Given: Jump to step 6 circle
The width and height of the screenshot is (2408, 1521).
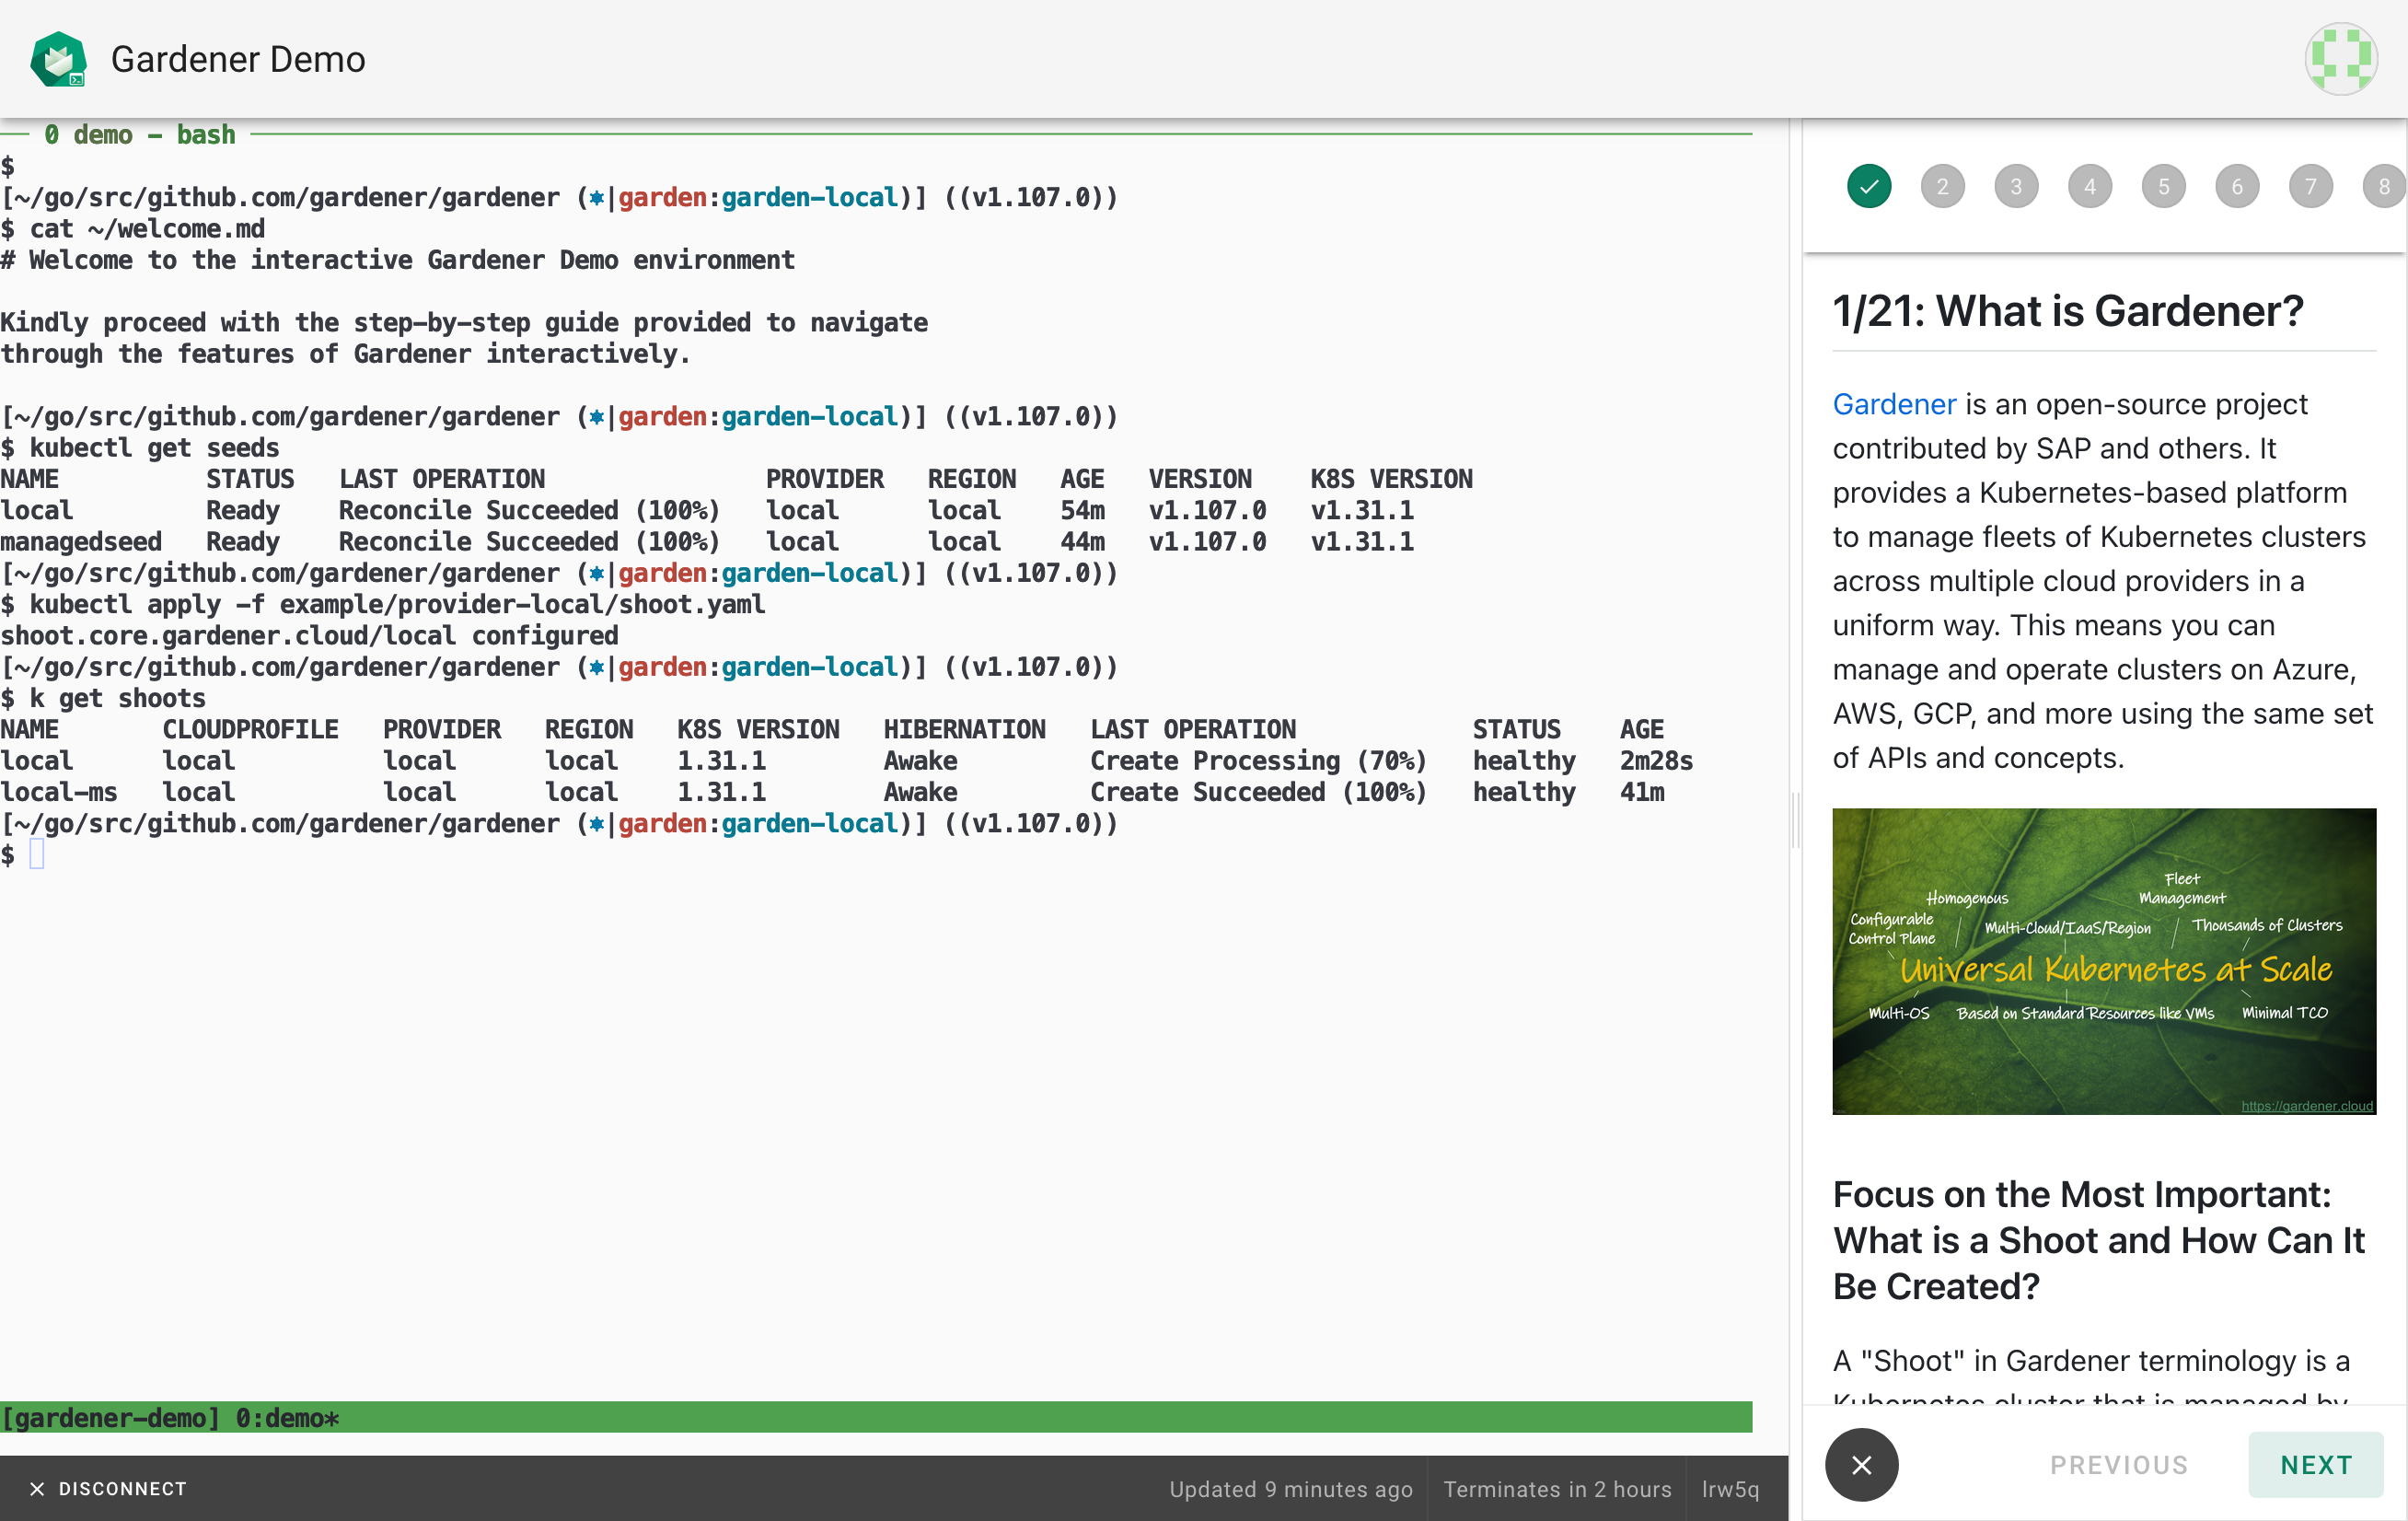Looking at the screenshot, I should (2237, 186).
